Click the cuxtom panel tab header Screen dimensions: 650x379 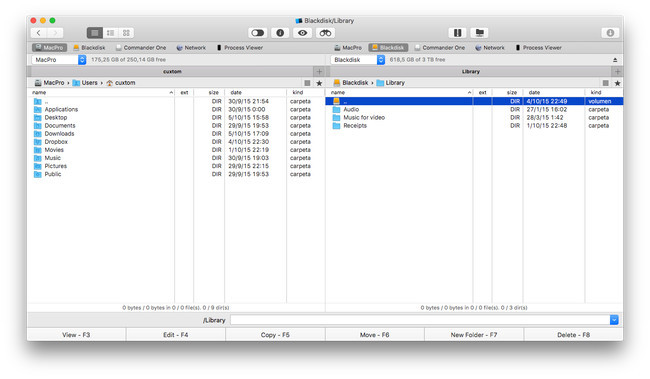pos(172,72)
